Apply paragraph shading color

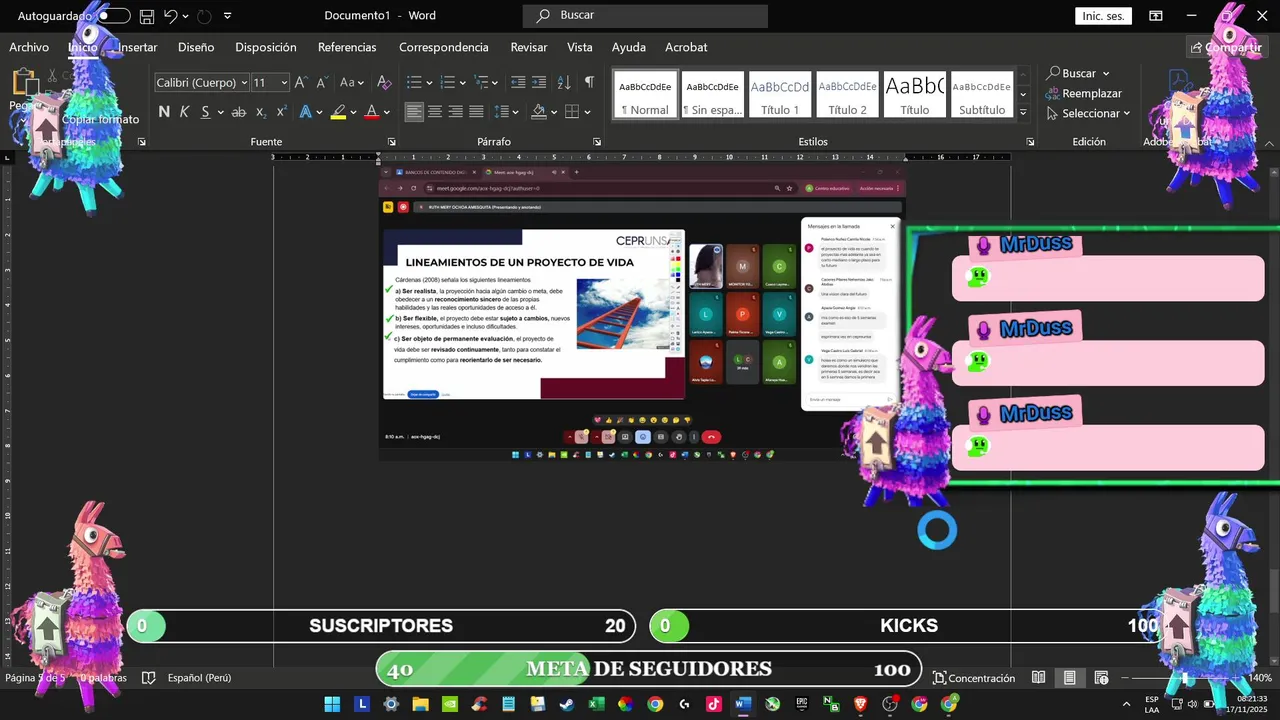click(x=539, y=112)
